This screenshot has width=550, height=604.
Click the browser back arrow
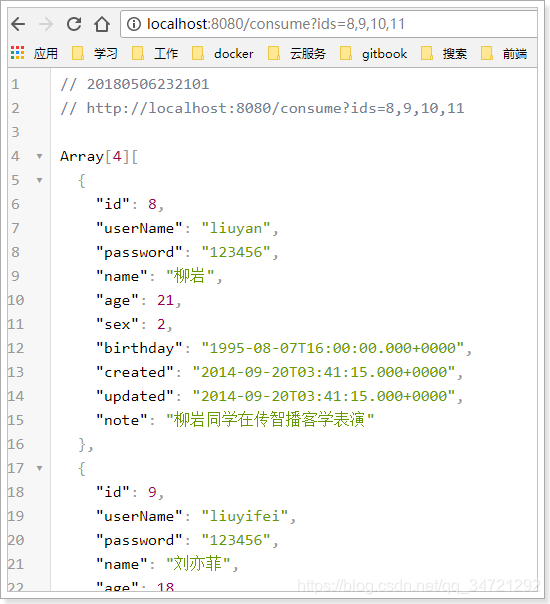coord(18,24)
